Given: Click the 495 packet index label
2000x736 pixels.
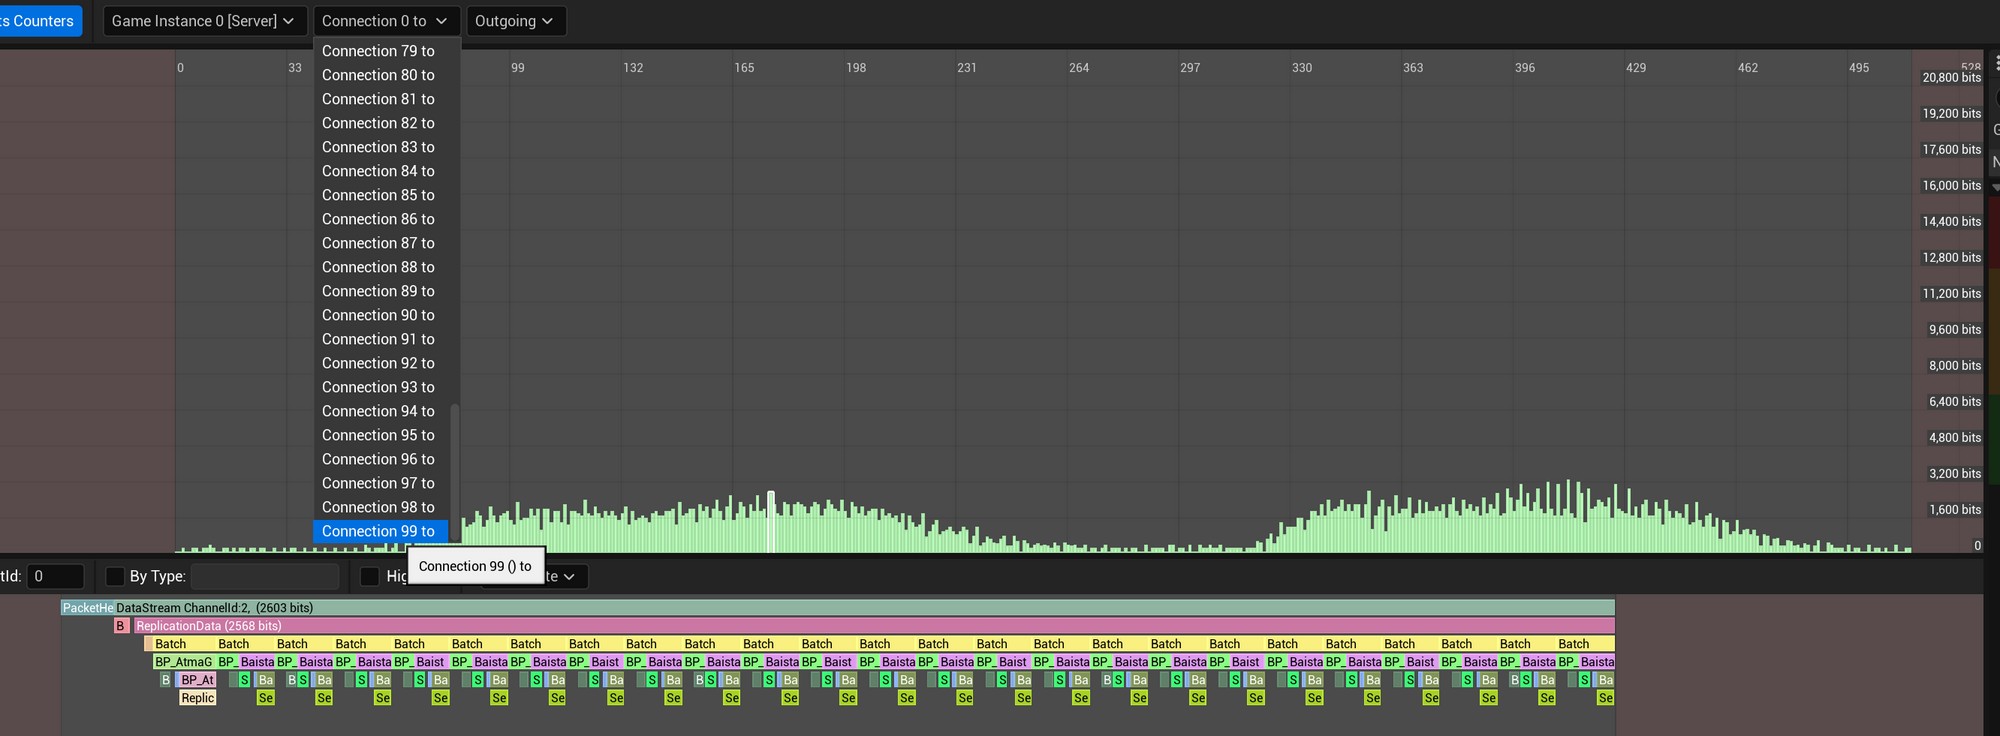Looking at the screenshot, I should [x=1859, y=68].
